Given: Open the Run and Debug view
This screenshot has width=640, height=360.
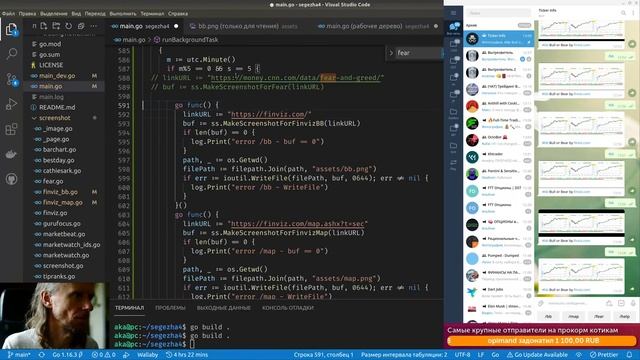Looking at the screenshot, I should click(11, 104).
